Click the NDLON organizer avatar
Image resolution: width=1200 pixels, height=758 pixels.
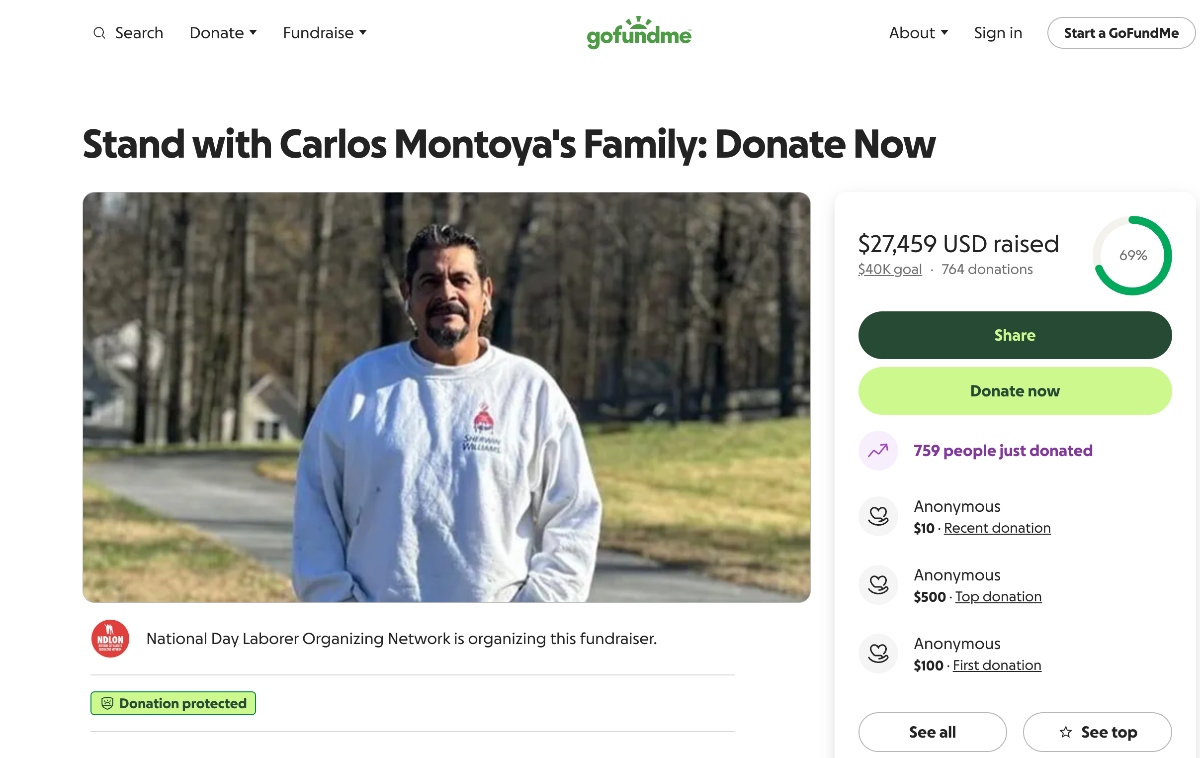coord(110,639)
